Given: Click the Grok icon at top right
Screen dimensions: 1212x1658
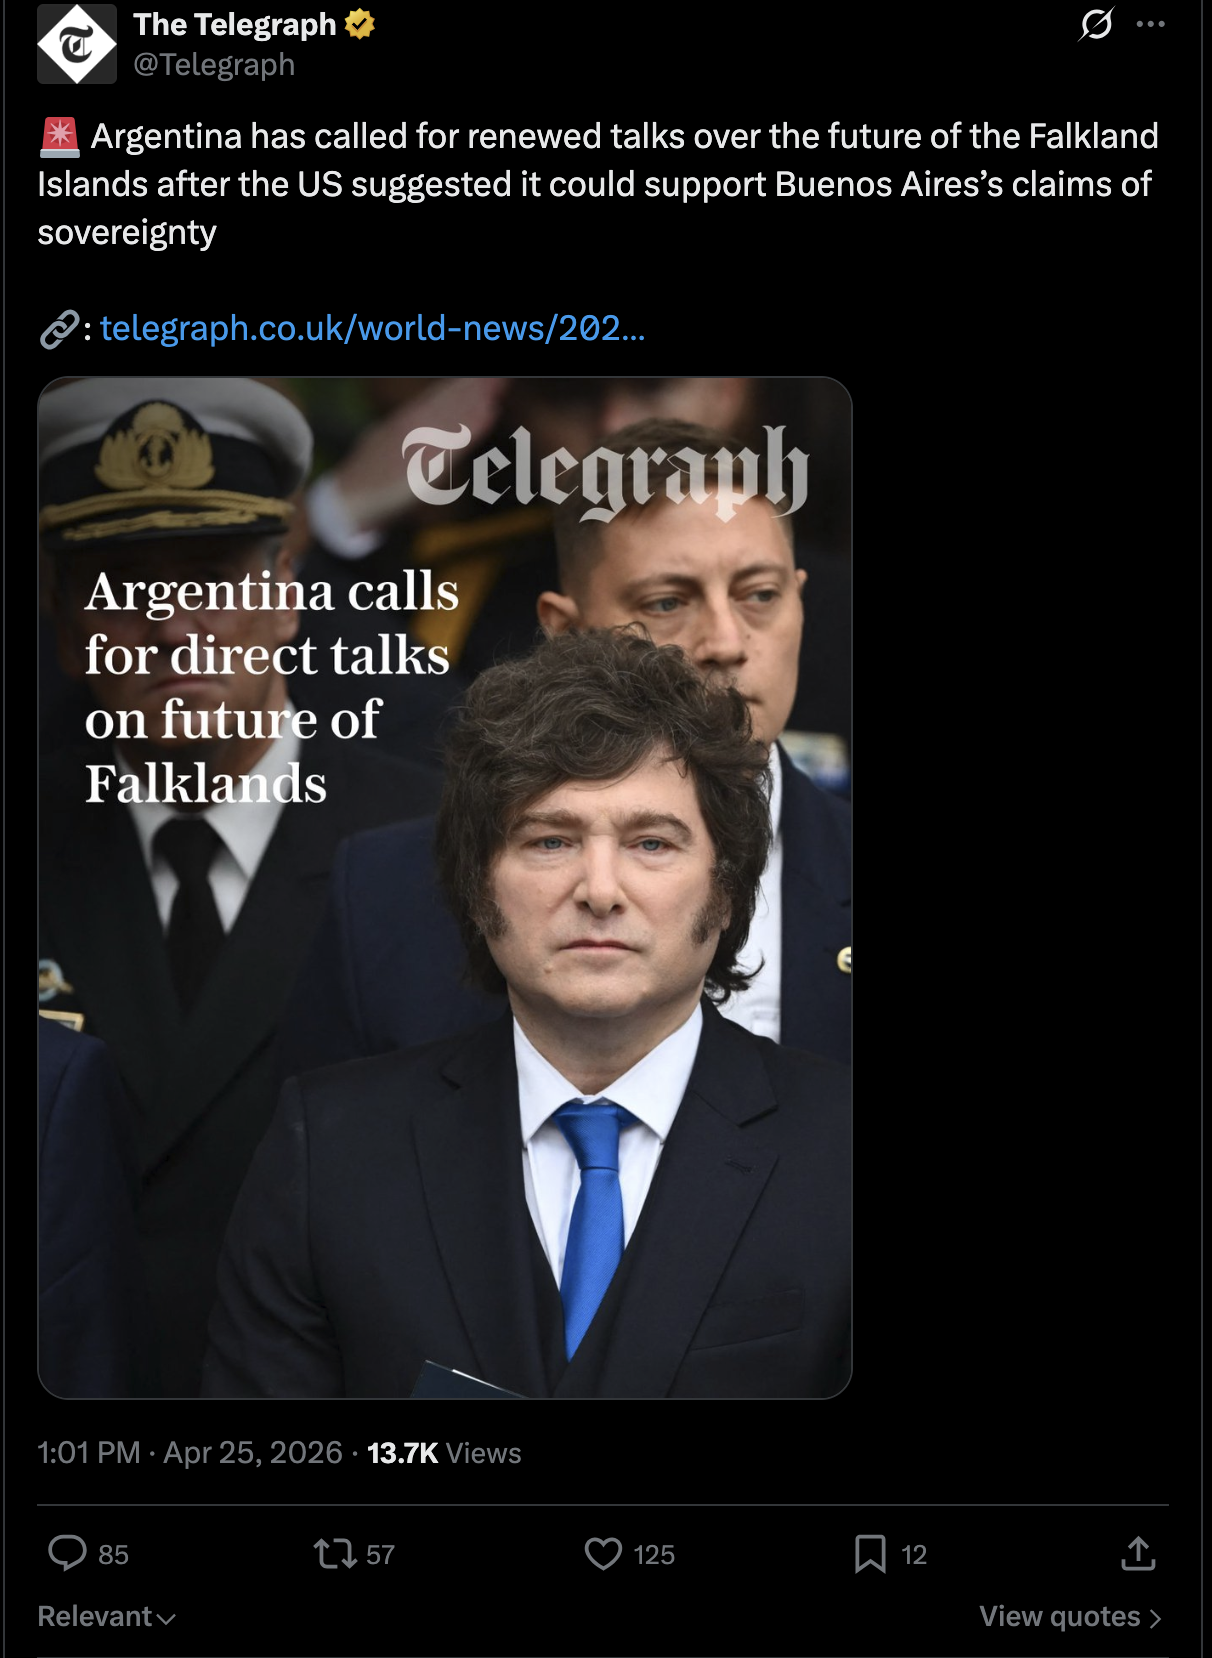Looking at the screenshot, I should coord(1096,24).
